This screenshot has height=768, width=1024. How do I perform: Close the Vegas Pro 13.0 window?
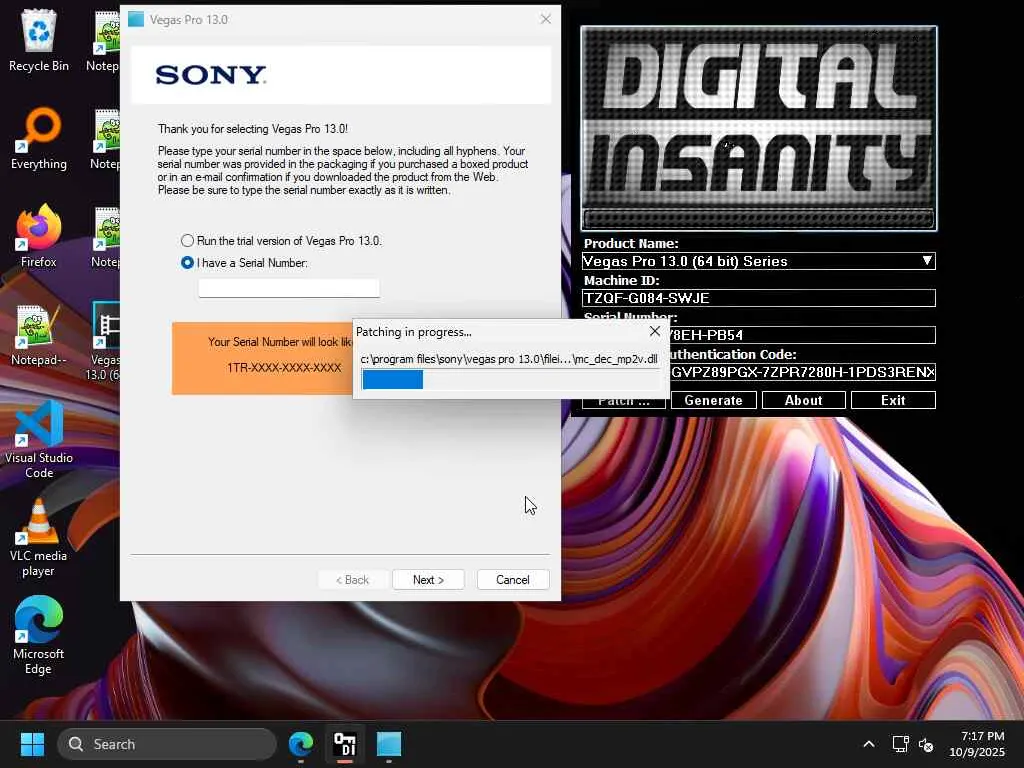click(545, 20)
